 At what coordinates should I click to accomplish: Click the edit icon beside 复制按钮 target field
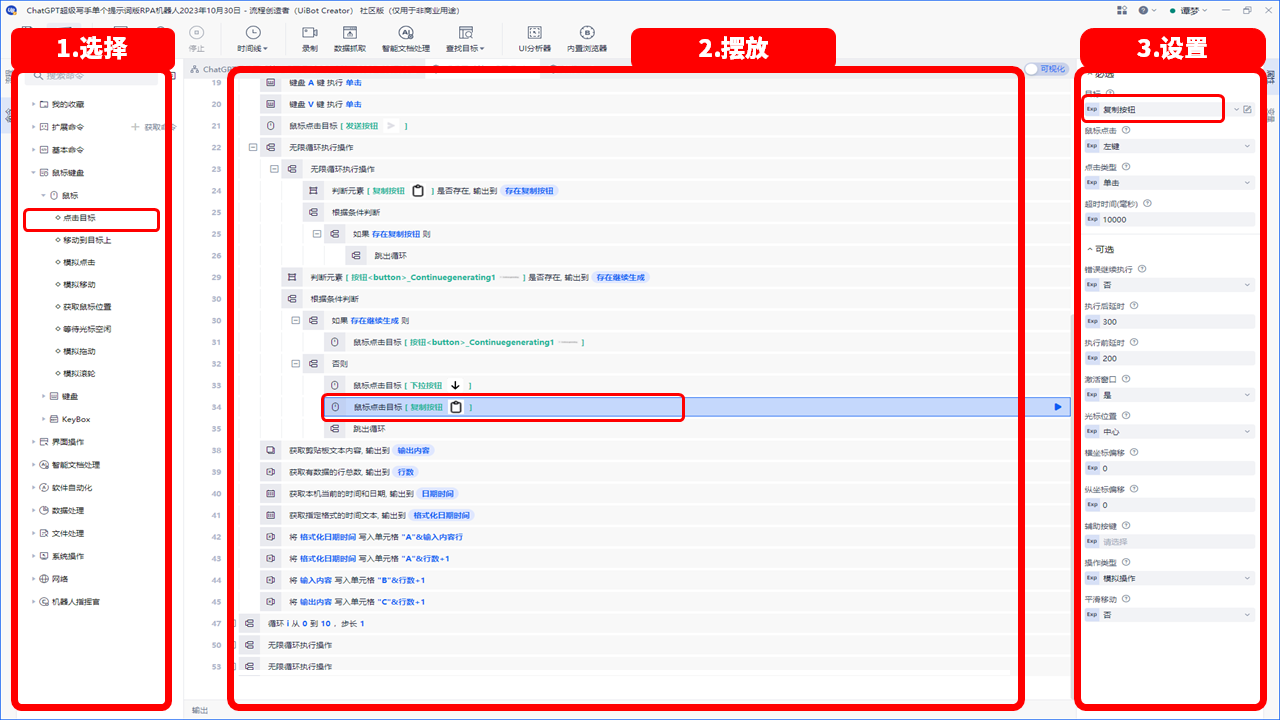click(1247, 109)
